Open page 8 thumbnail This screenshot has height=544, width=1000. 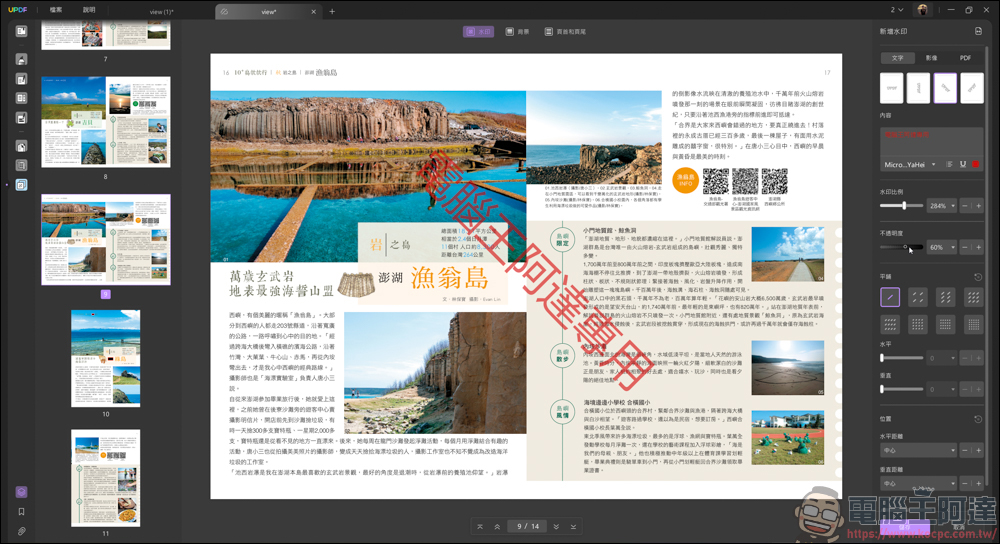click(x=106, y=122)
